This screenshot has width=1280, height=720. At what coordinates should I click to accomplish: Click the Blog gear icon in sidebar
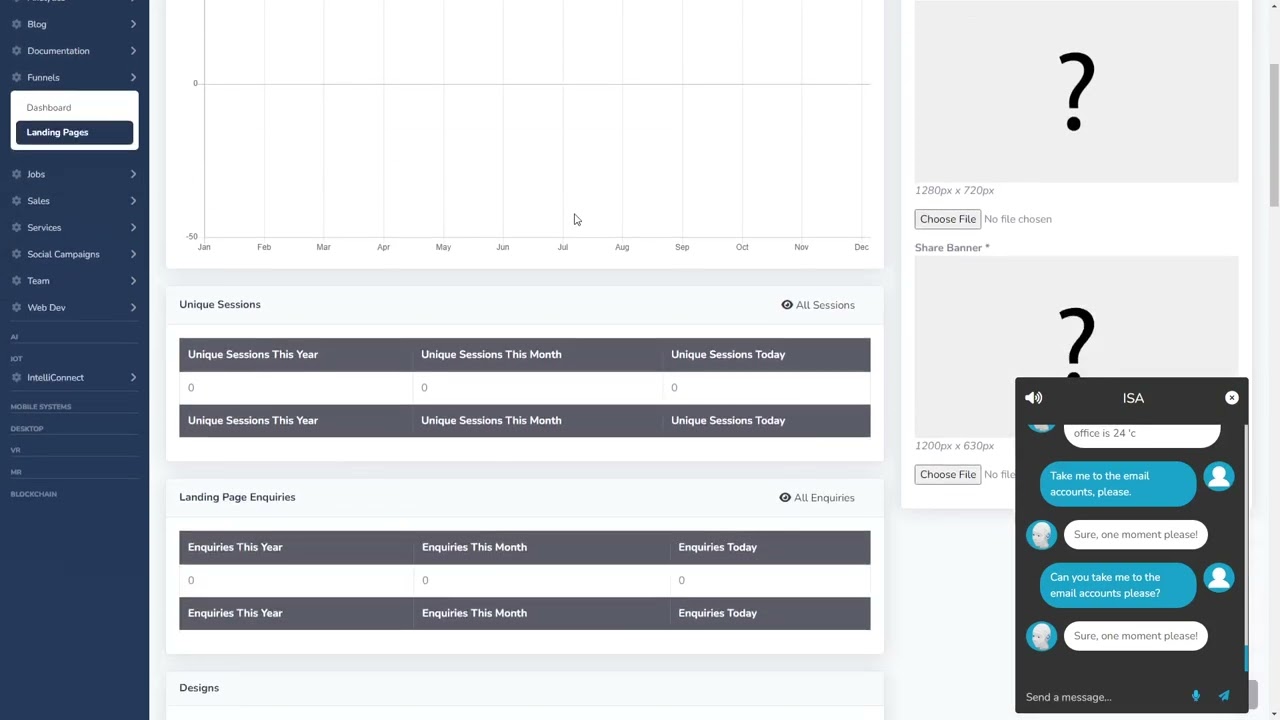point(16,24)
